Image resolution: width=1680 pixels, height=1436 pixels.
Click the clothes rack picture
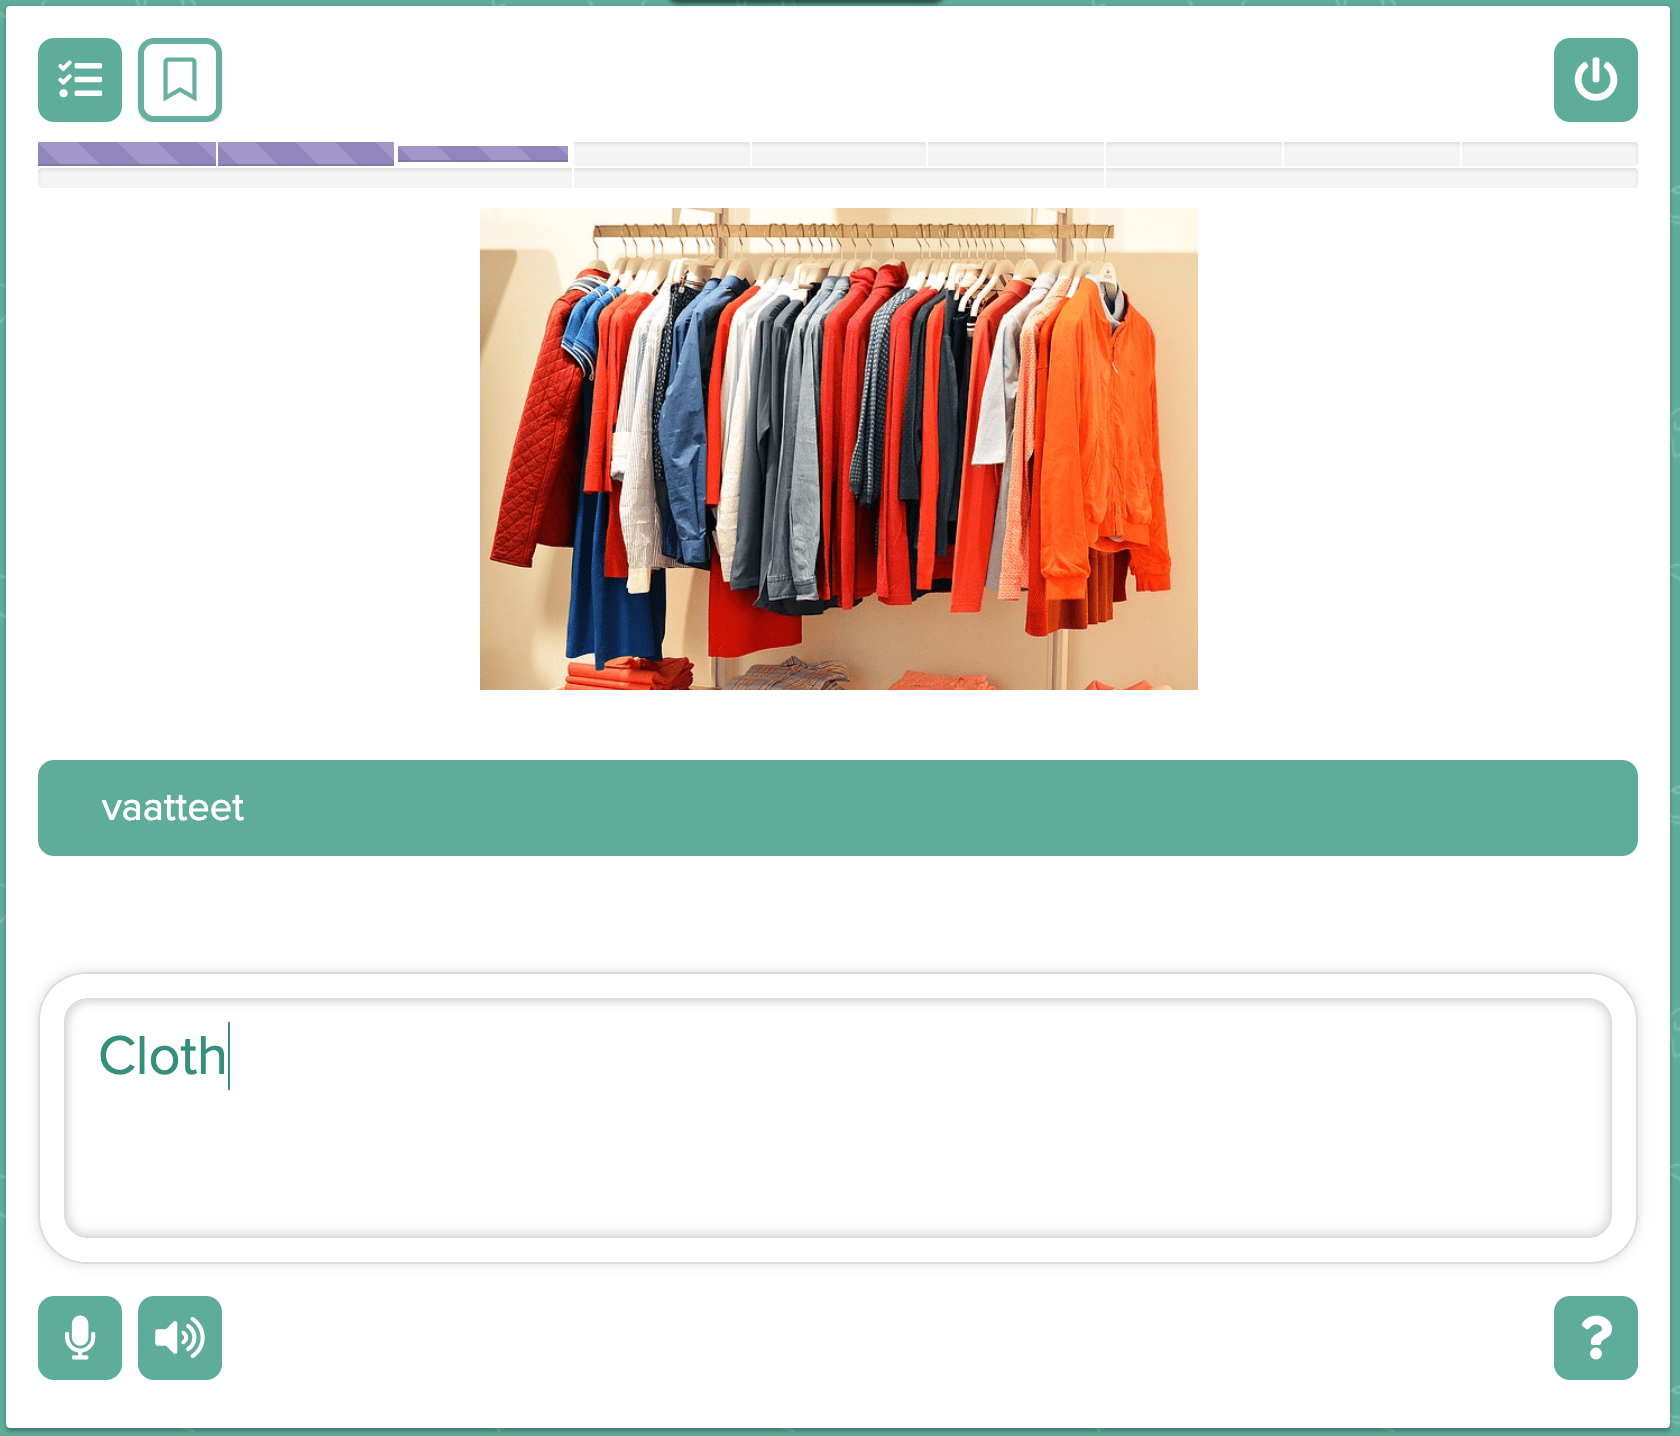click(839, 449)
